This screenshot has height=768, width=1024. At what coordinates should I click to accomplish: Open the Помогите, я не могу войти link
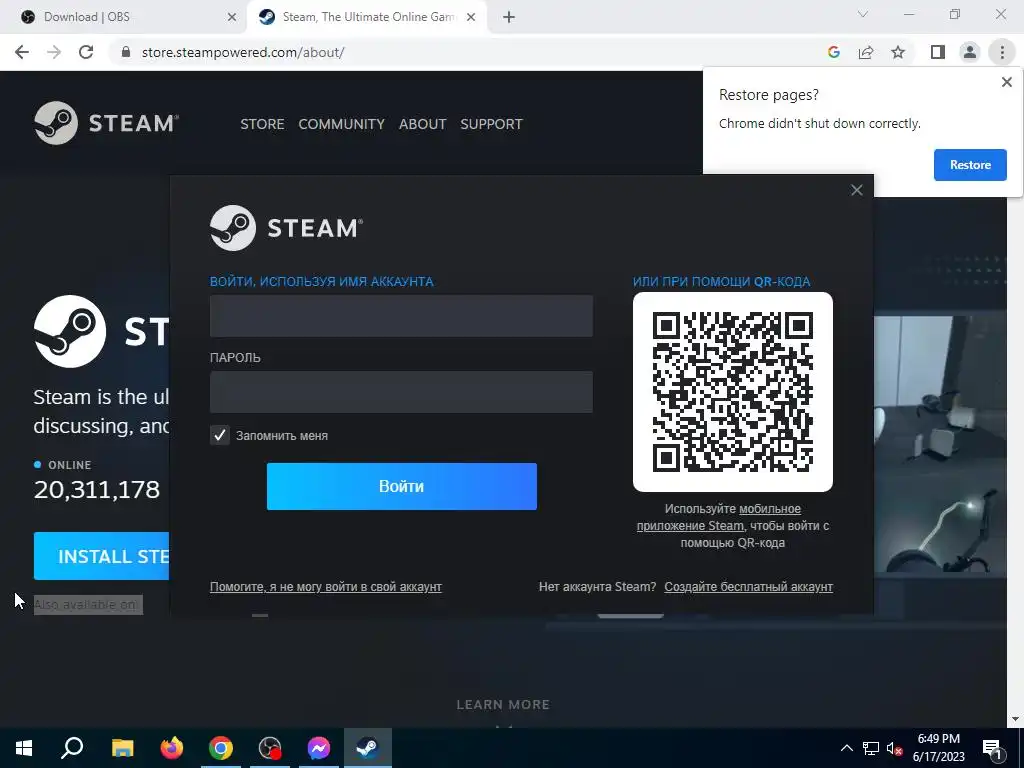point(326,587)
